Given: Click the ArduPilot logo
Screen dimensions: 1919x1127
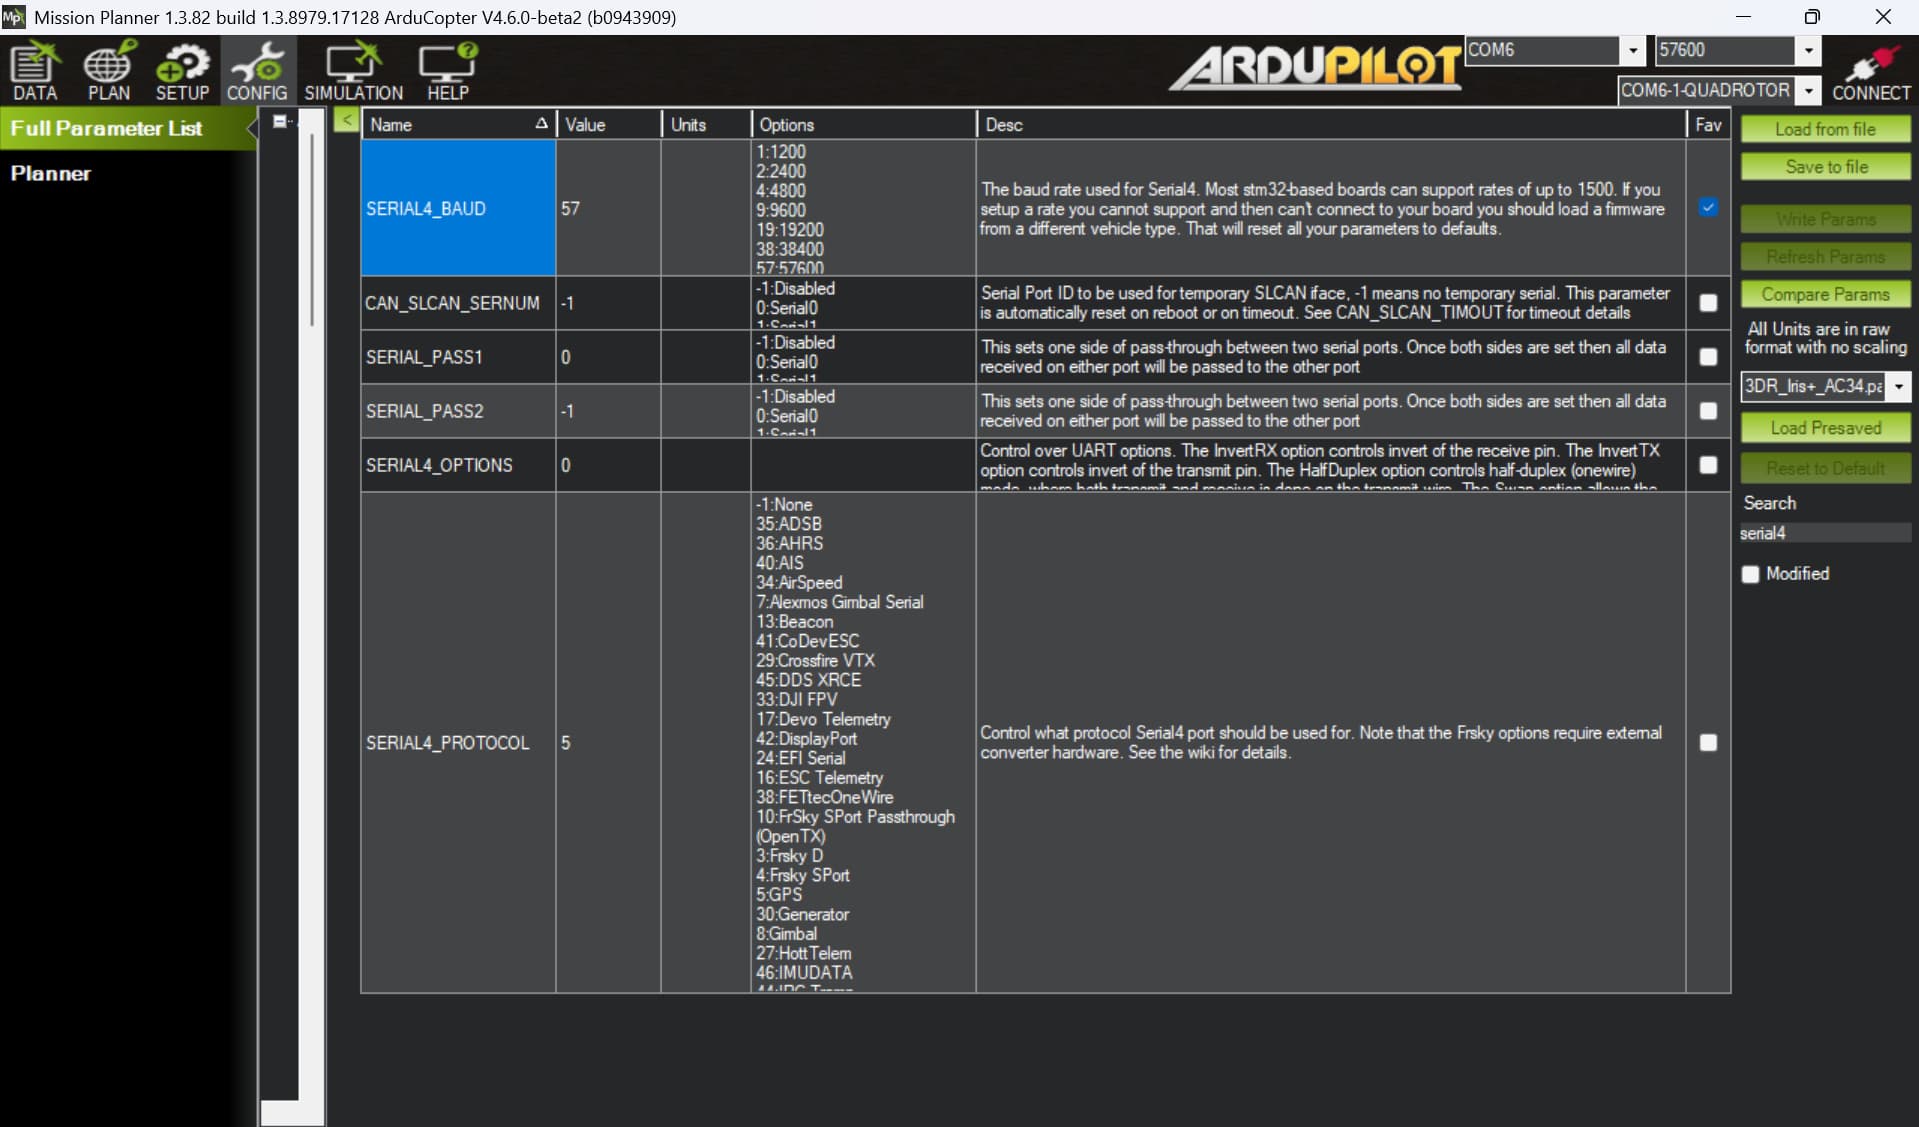Looking at the screenshot, I should [x=1316, y=67].
